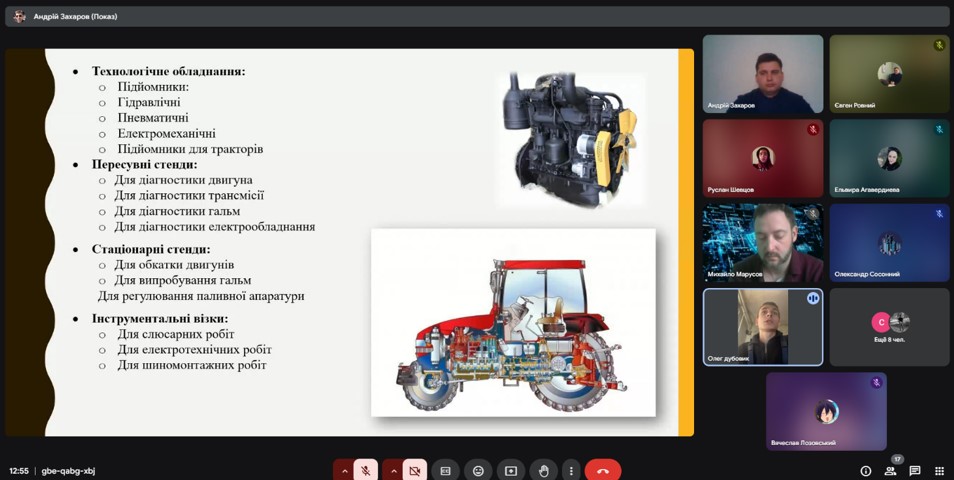Click heading 'Пересувні стенди:'
The height and width of the screenshot is (480, 954).
[x=145, y=164]
